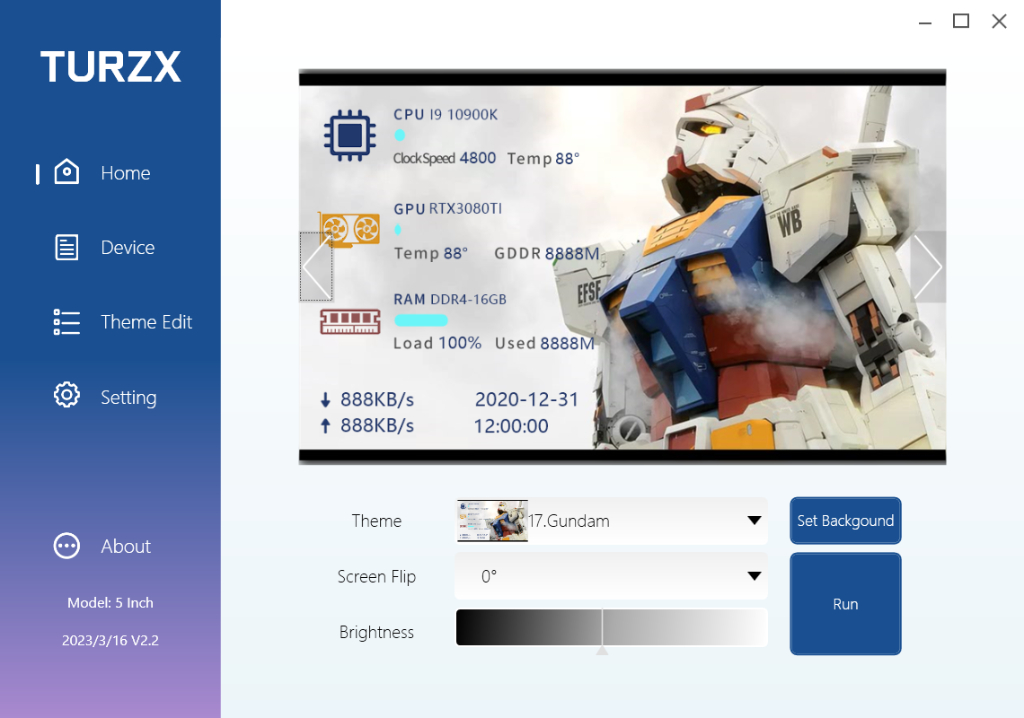Open the 17.Gundam theme combo box
The height and width of the screenshot is (718, 1024).
click(x=610, y=521)
